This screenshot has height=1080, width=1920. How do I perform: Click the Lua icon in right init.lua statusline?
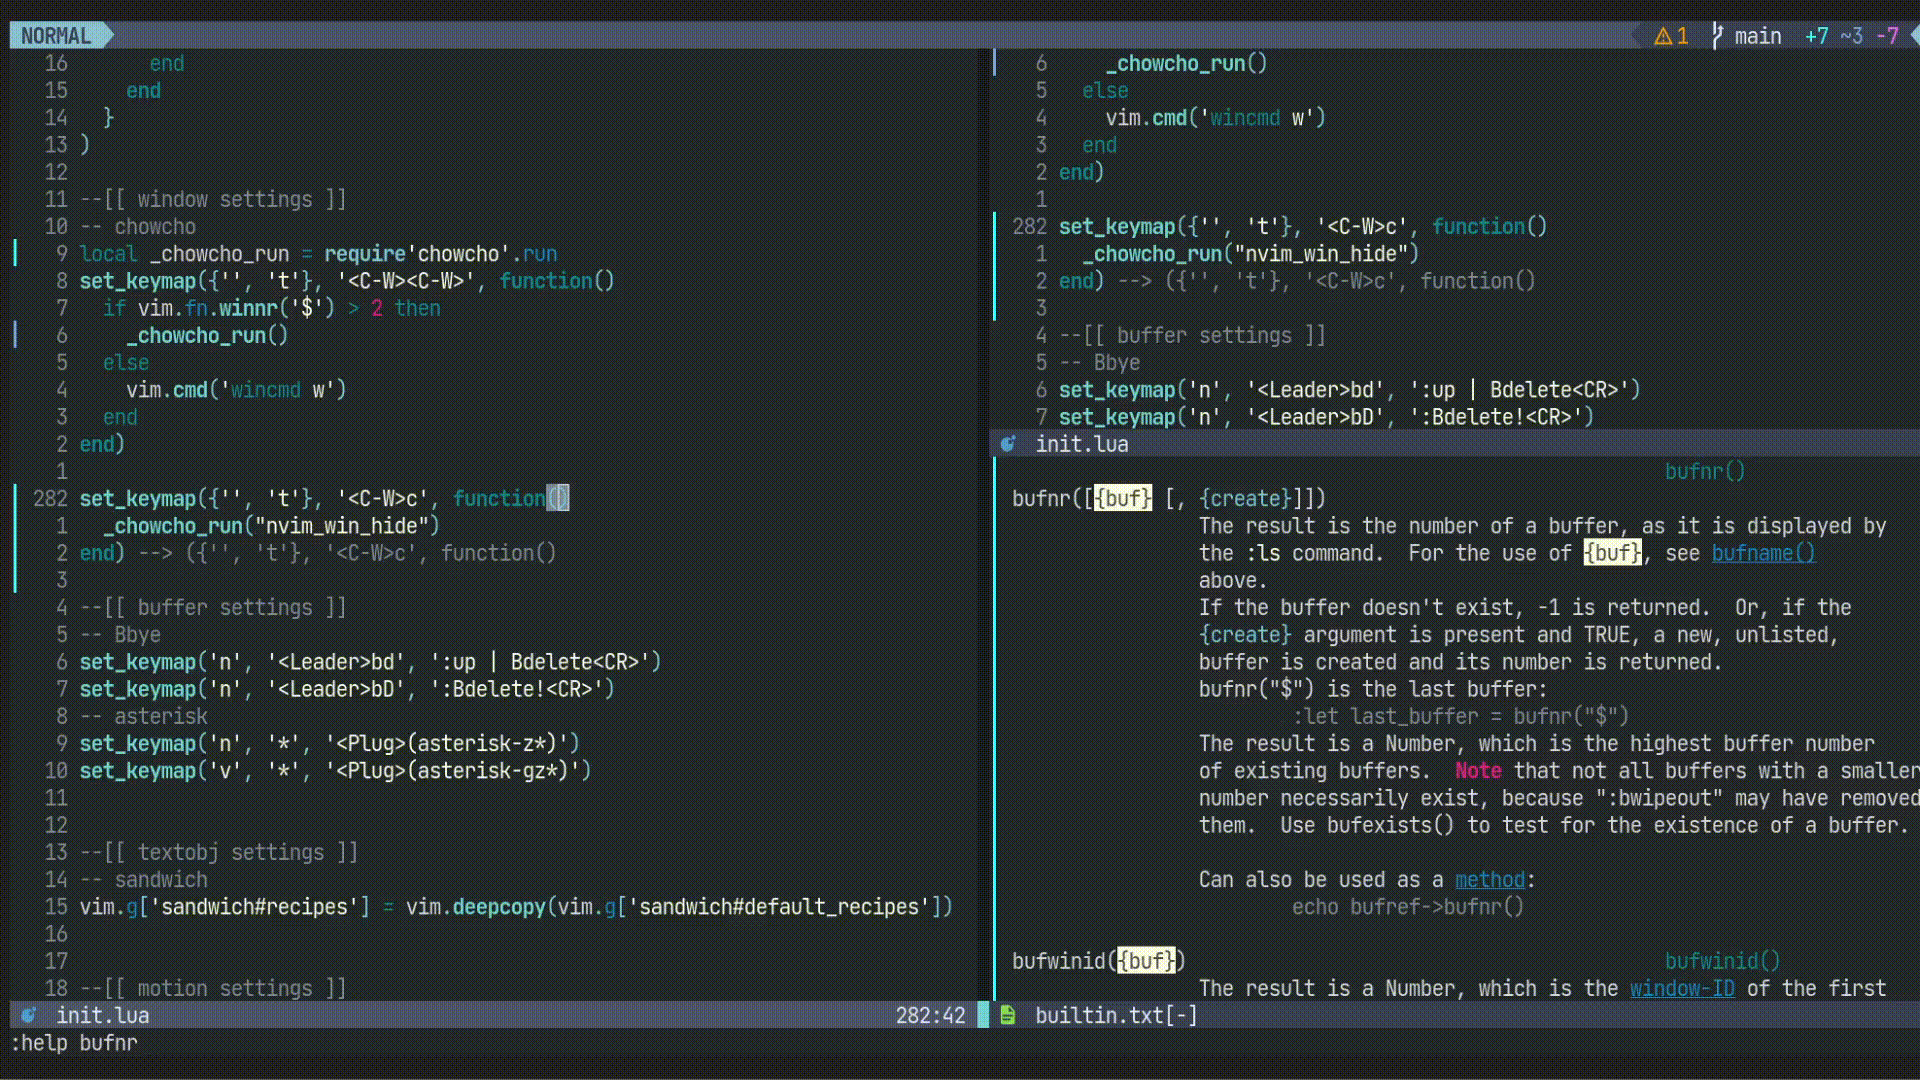[1008, 444]
